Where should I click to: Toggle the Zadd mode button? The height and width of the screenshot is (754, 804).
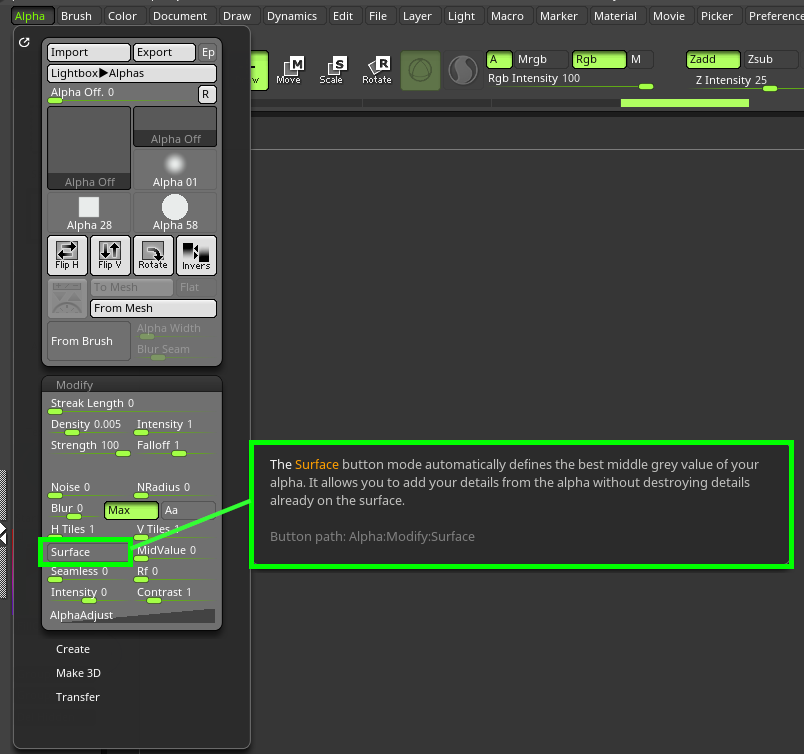[x=713, y=59]
